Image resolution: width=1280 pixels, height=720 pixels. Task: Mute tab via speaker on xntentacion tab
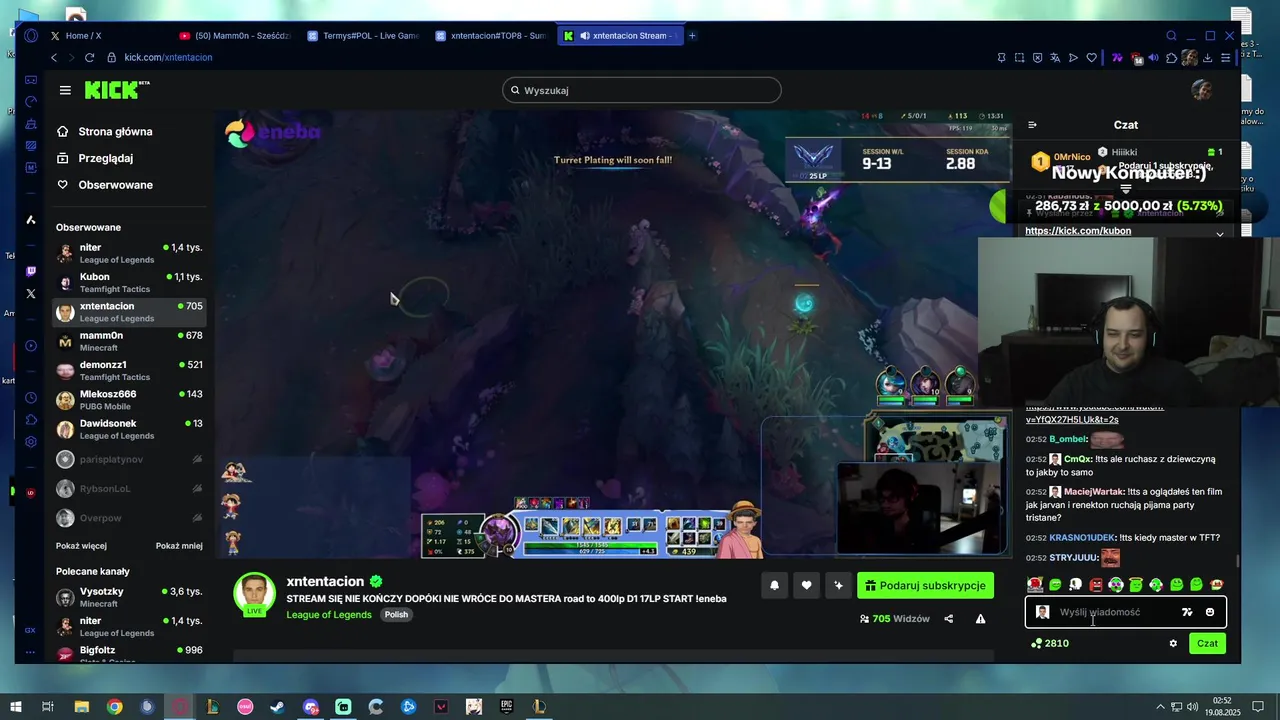pyautogui.click(x=585, y=36)
